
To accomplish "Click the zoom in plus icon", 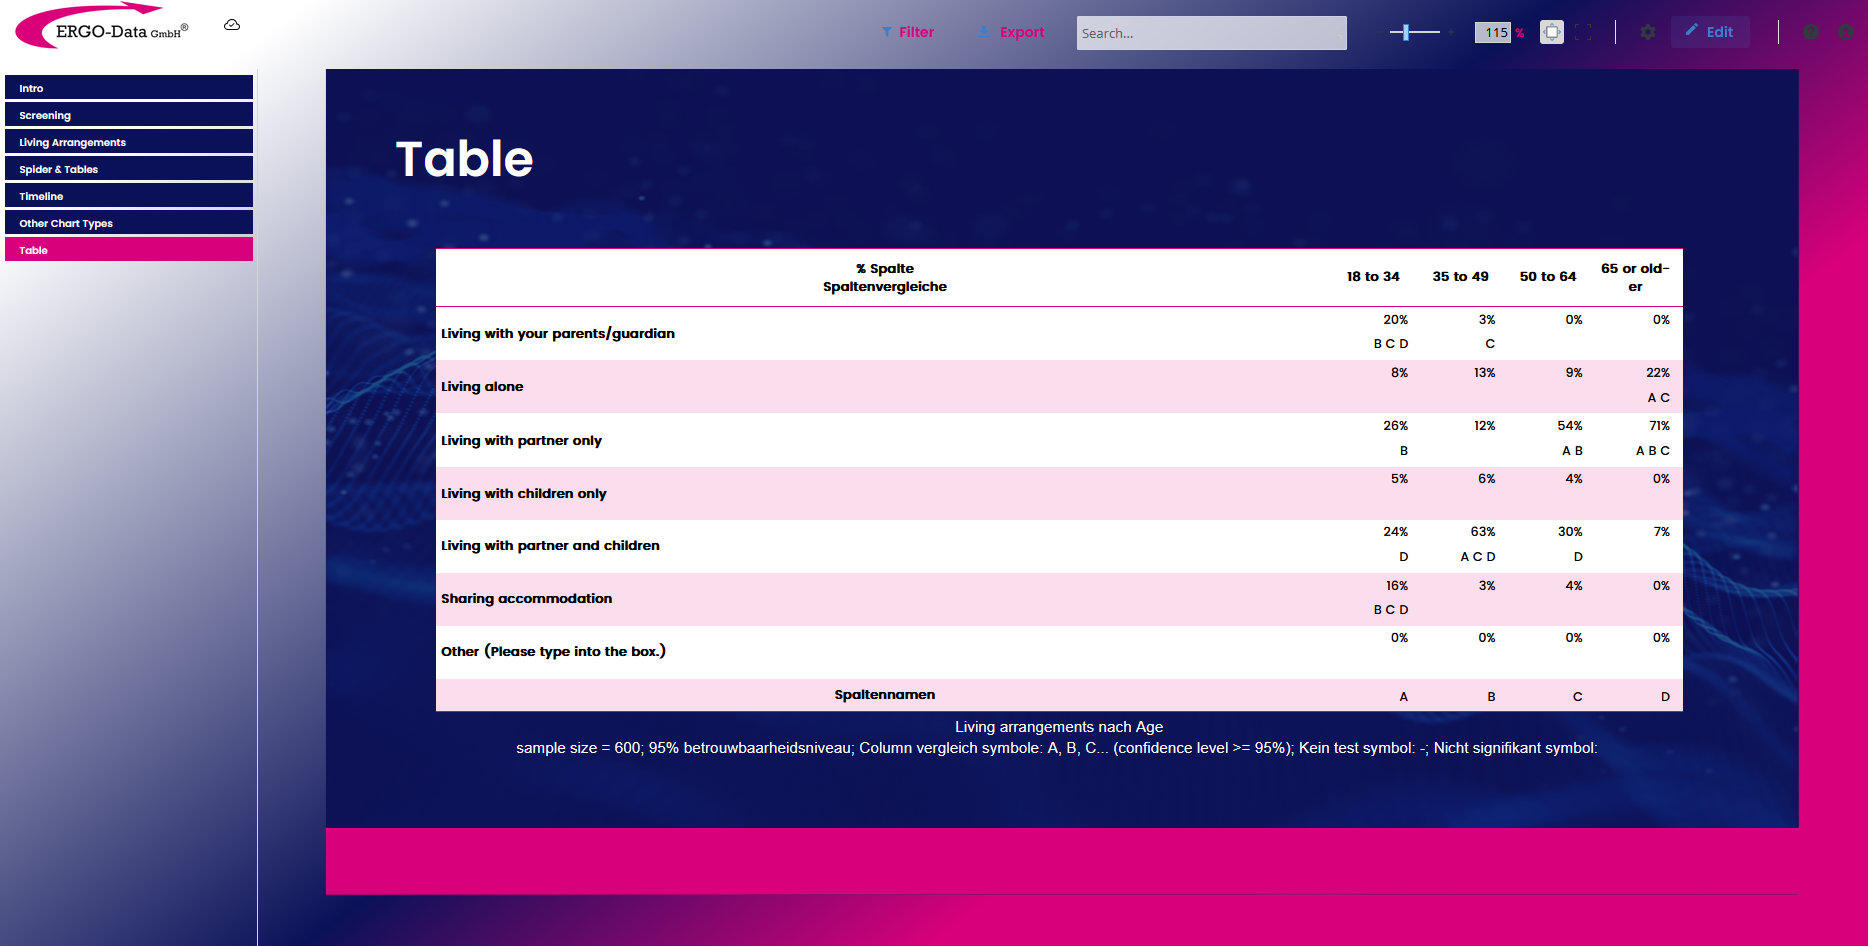I will click(1451, 32).
